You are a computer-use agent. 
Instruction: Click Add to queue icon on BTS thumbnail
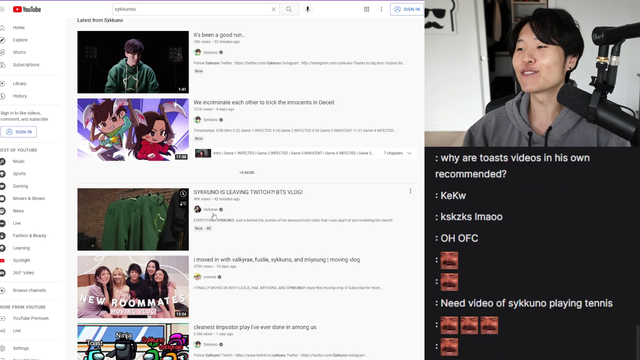pos(183,203)
